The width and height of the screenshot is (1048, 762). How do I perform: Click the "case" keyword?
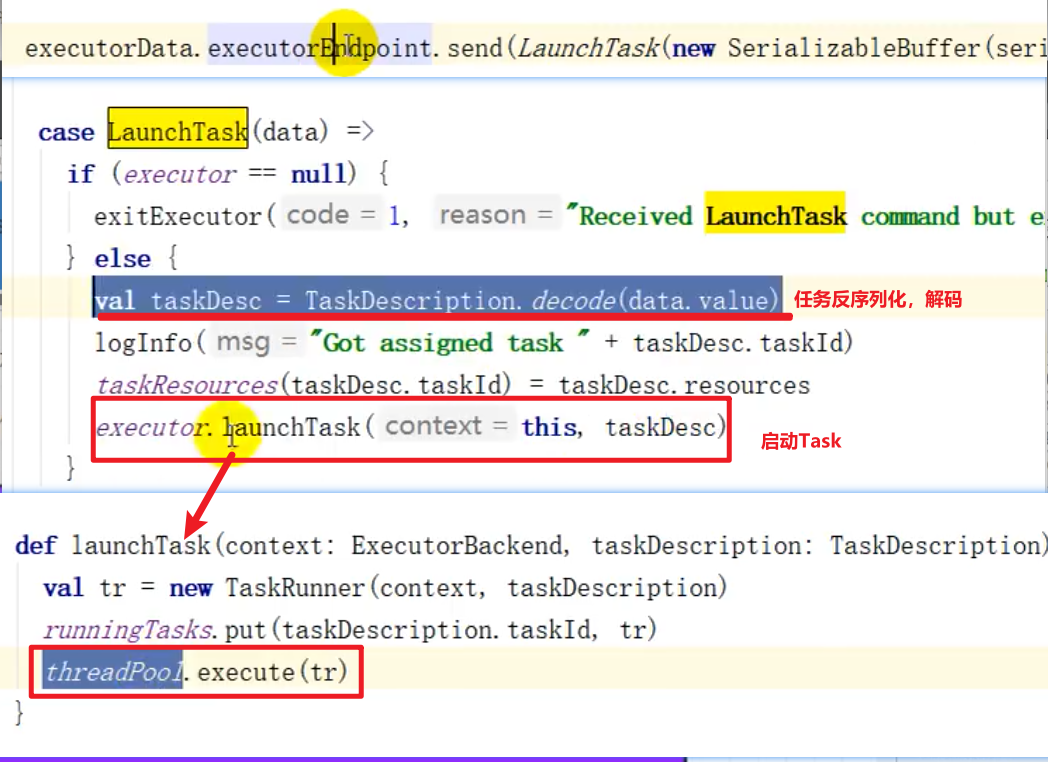(66, 132)
